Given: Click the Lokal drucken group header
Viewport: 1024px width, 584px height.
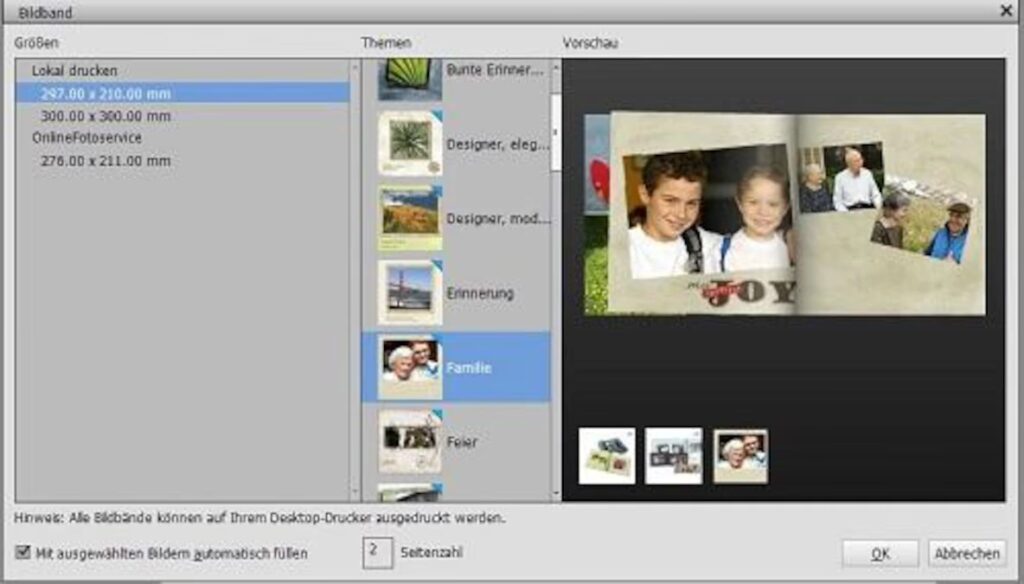Looking at the screenshot, I should coord(74,71).
